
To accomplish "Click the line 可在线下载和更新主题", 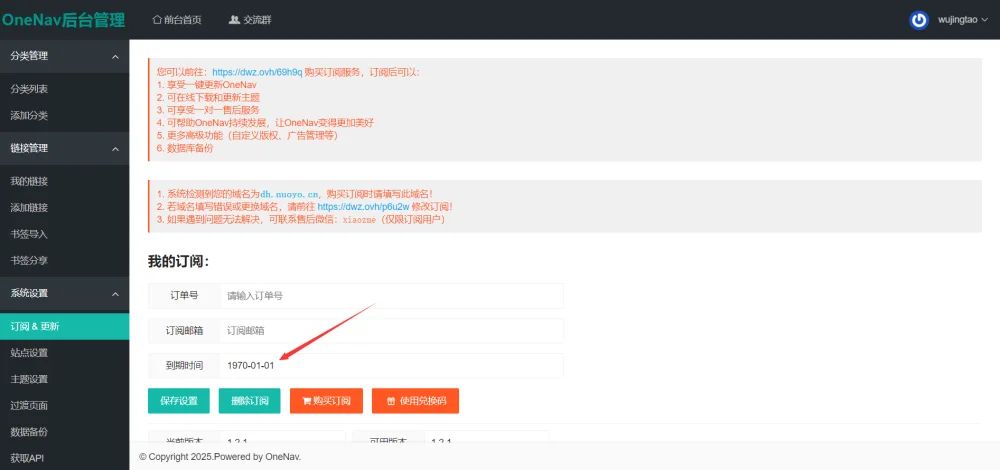I will pyautogui.click(x=208, y=98).
